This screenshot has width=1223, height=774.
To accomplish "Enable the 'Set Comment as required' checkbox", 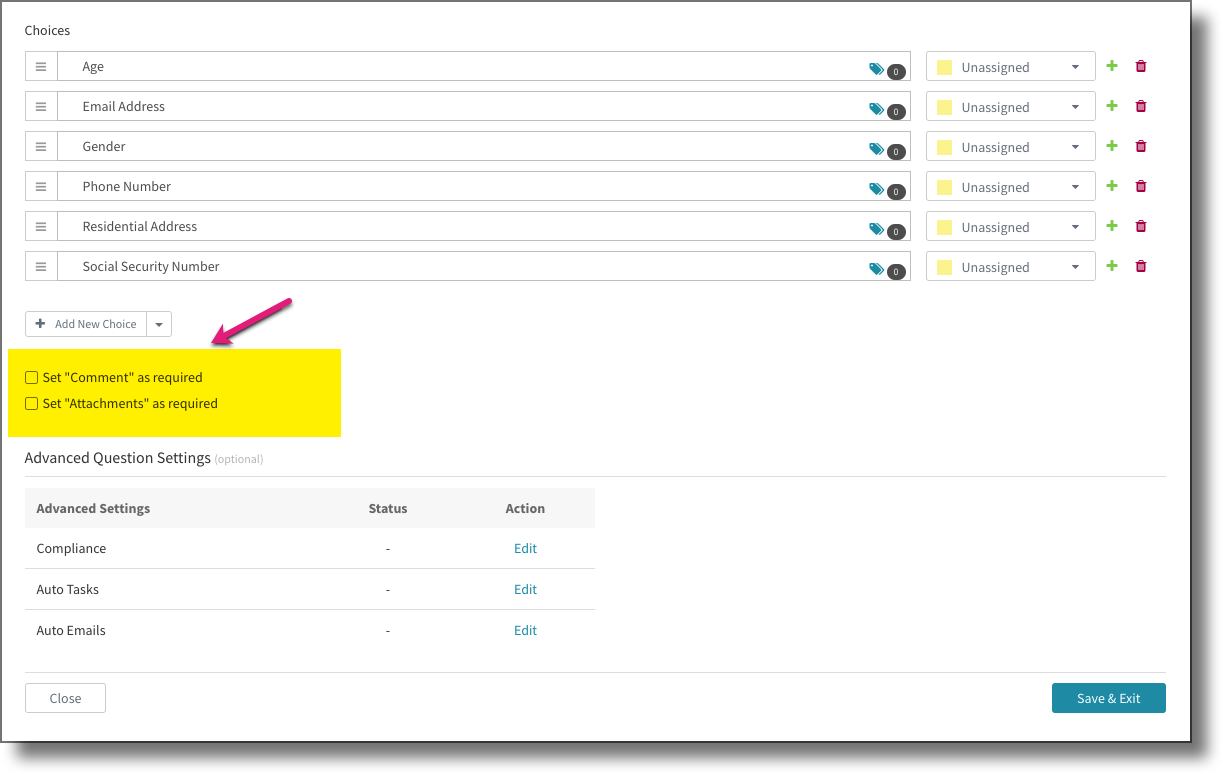I will (x=32, y=377).
